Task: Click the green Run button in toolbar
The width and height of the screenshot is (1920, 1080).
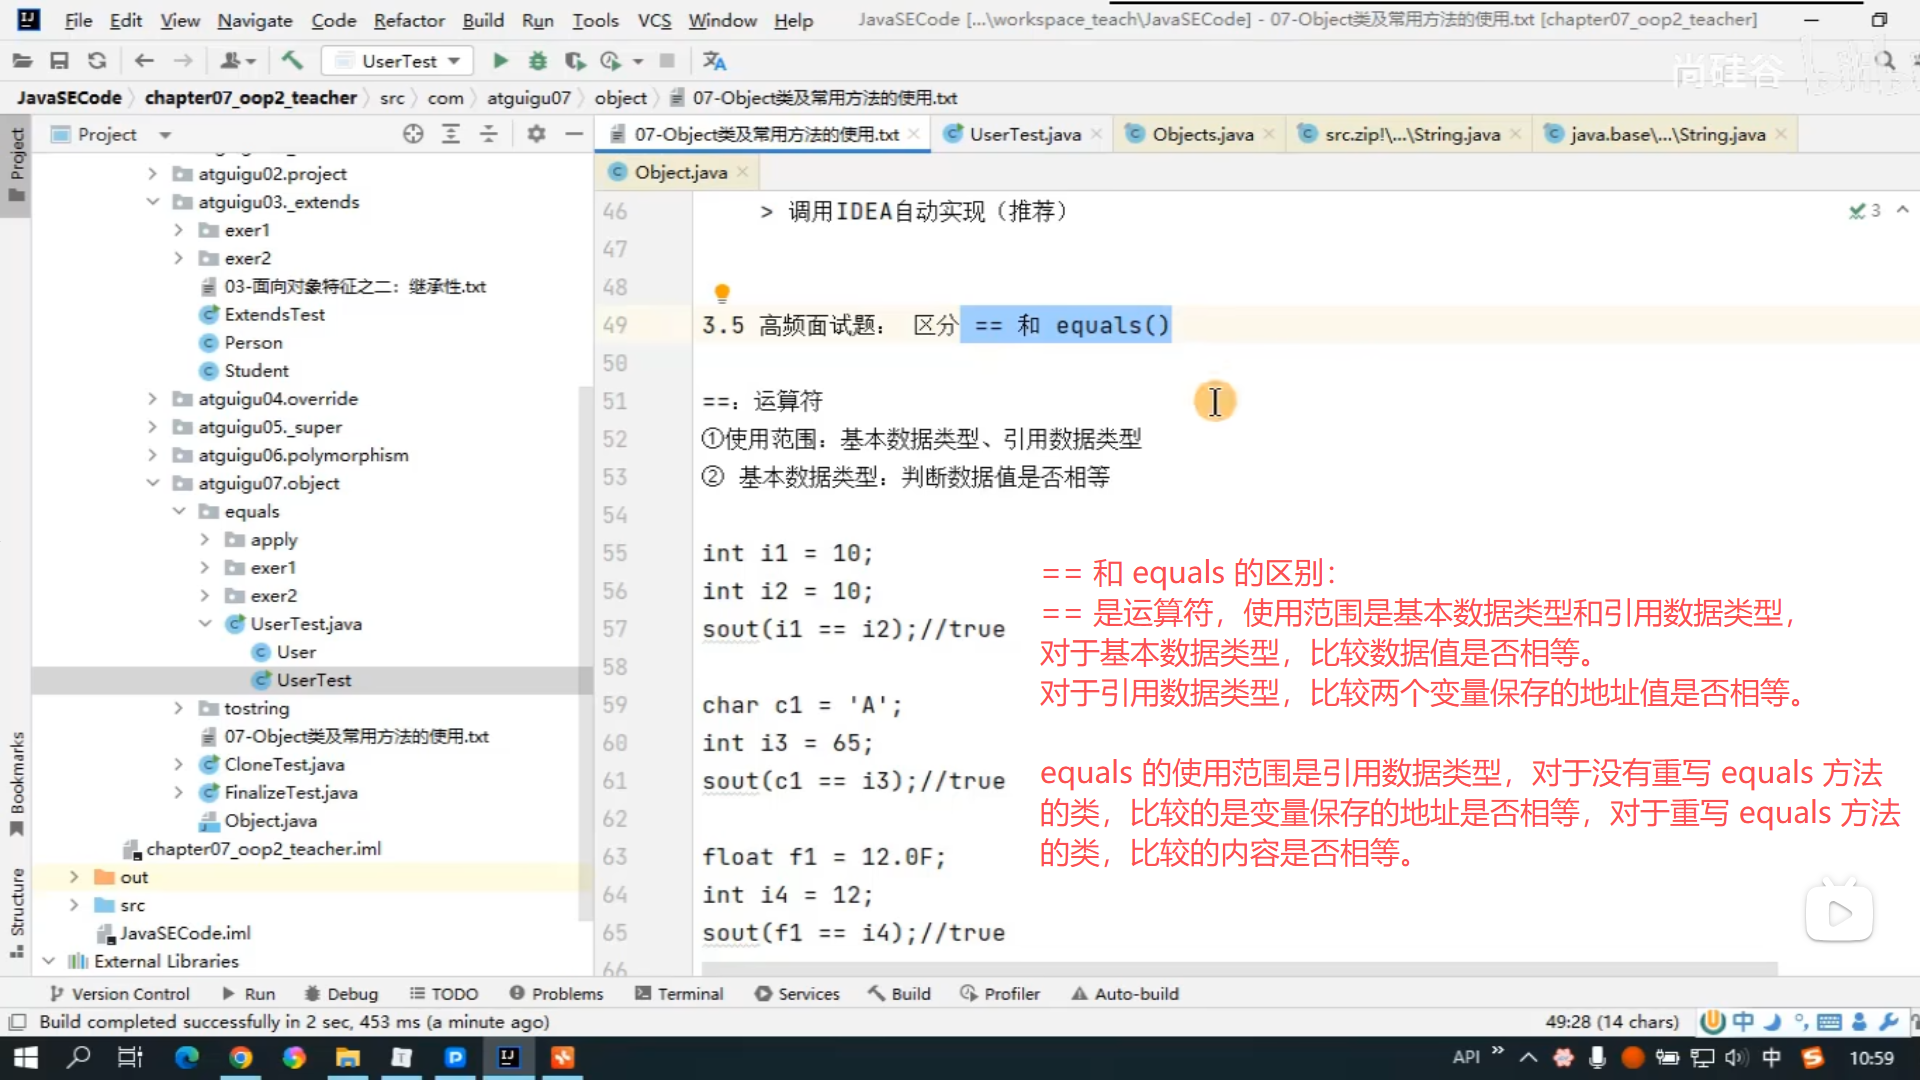Action: click(501, 61)
